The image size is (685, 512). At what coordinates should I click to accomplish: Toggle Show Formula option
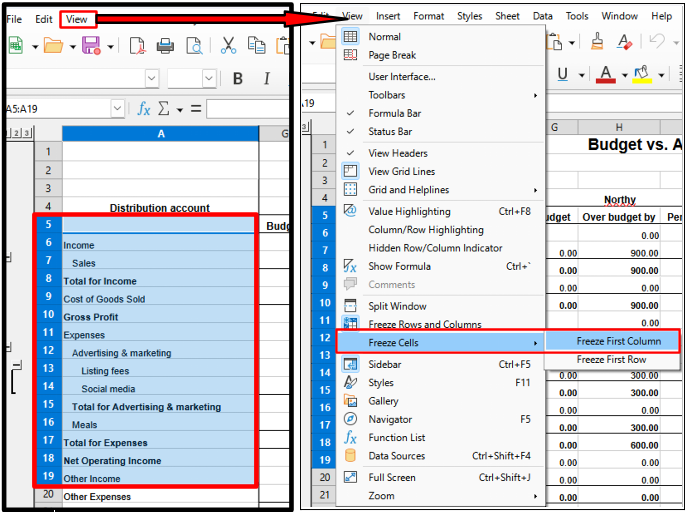coord(440,266)
